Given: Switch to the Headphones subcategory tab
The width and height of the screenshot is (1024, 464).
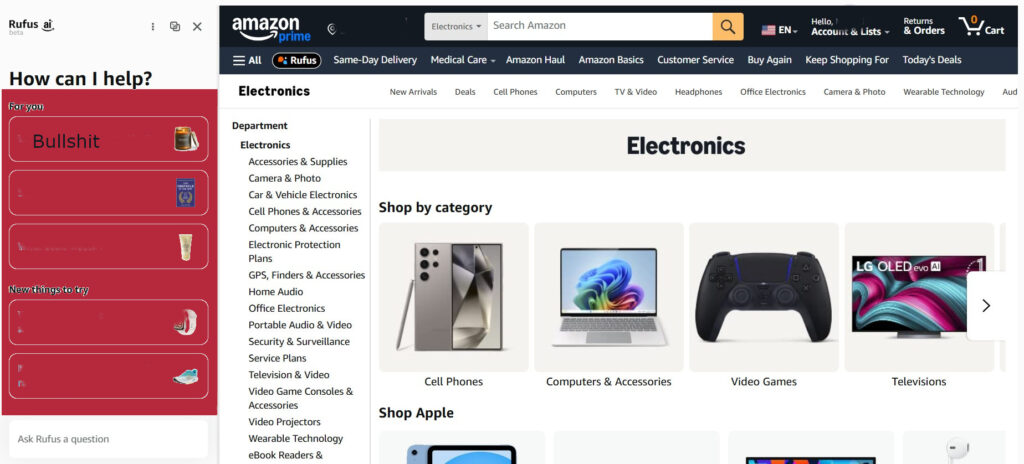Looking at the screenshot, I should click(x=698, y=92).
